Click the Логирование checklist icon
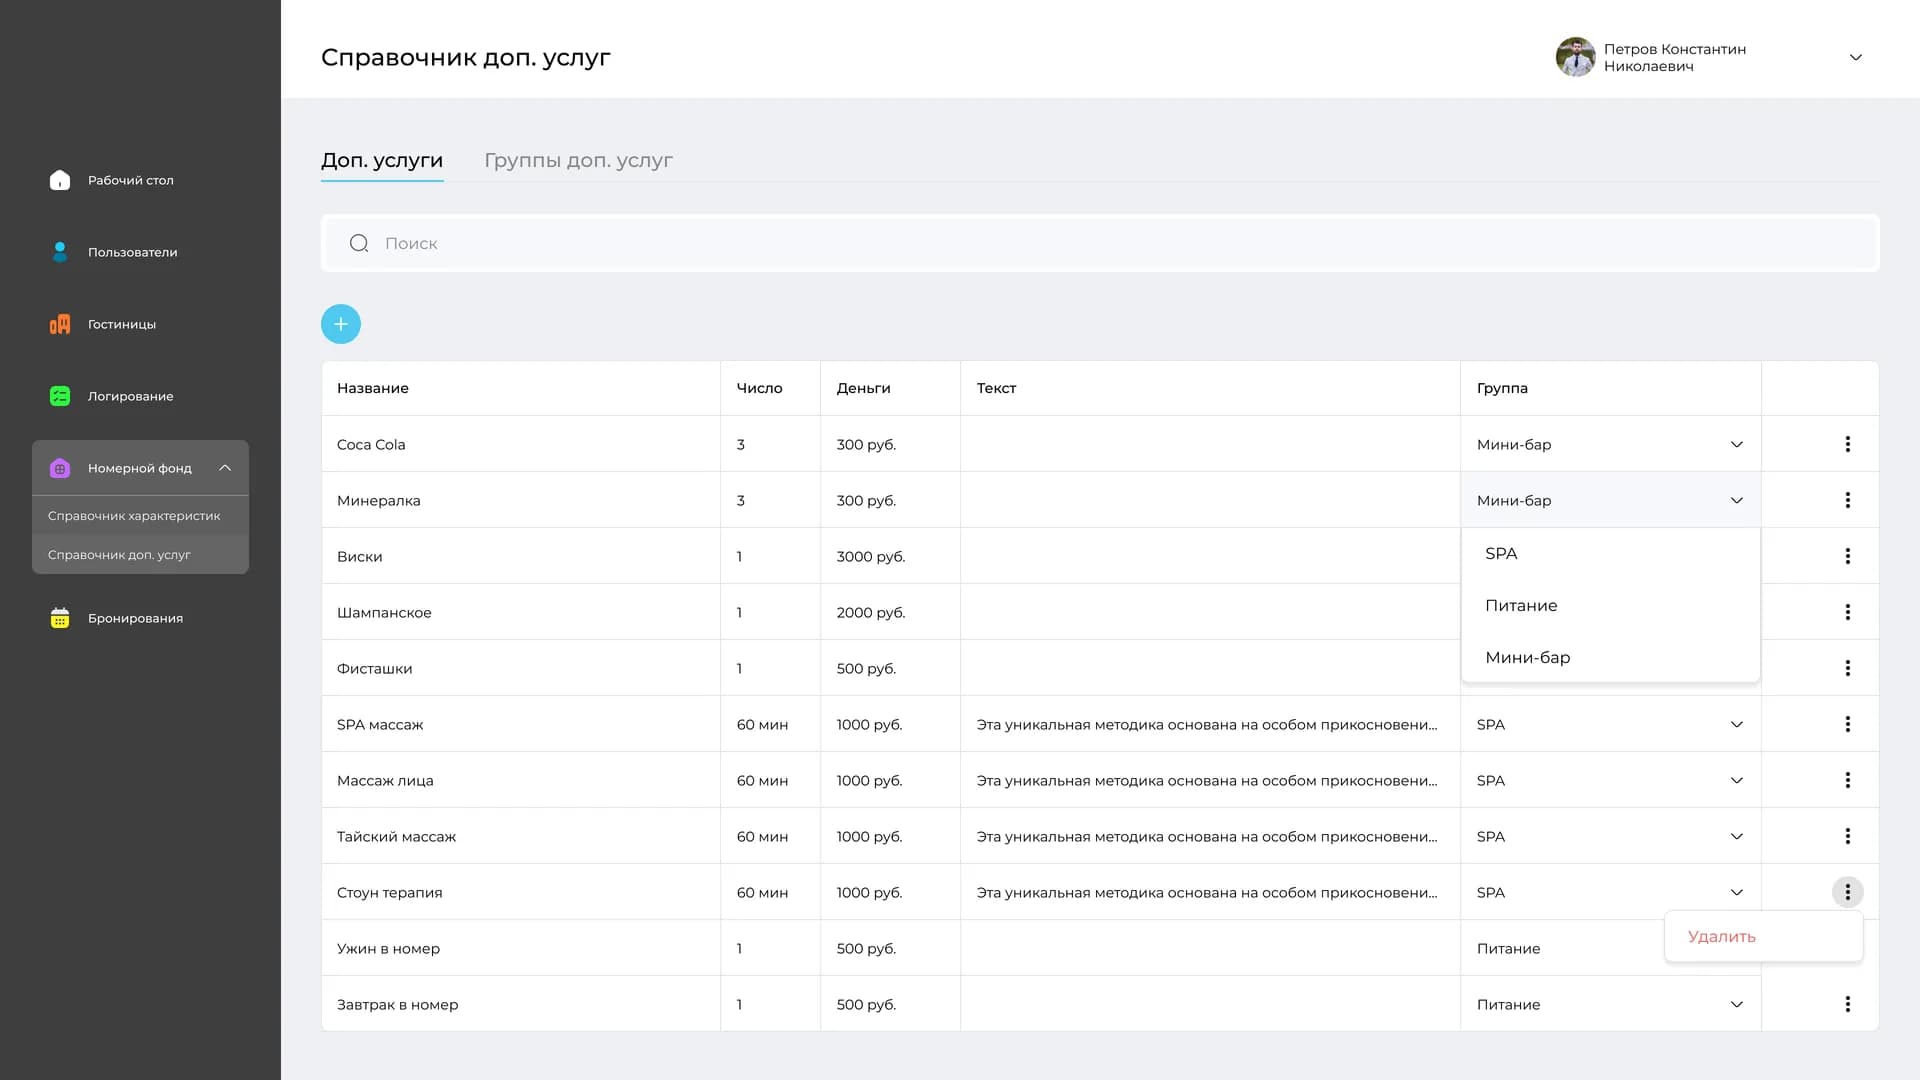This screenshot has width=1920, height=1080. pos(60,396)
